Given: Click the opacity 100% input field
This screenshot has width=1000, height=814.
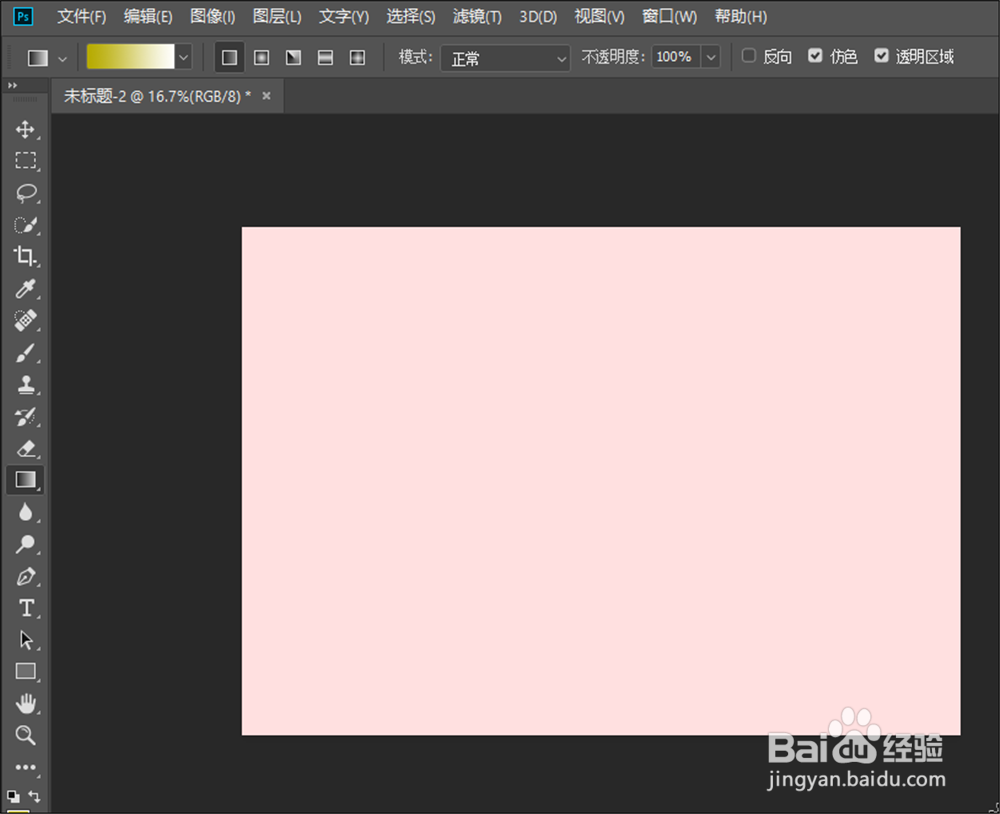Looking at the screenshot, I should coord(675,57).
